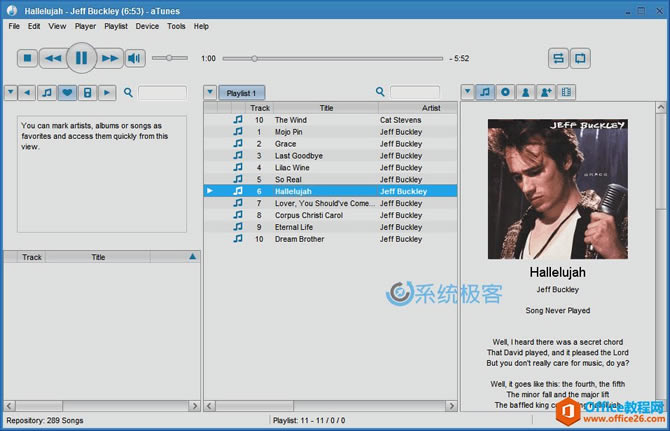The width and height of the screenshot is (670, 431).
Task: Show the similar artists context tab
Action: (x=546, y=92)
